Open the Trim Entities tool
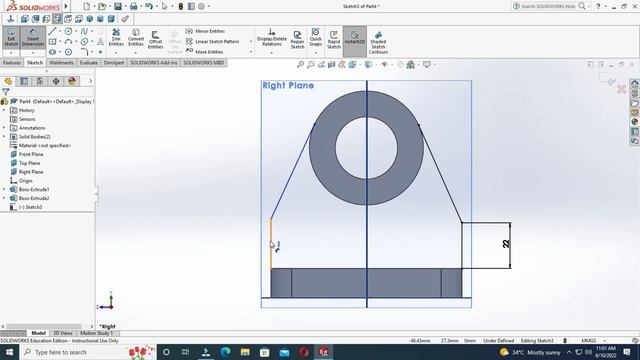This screenshot has height=360, width=640. [116, 38]
